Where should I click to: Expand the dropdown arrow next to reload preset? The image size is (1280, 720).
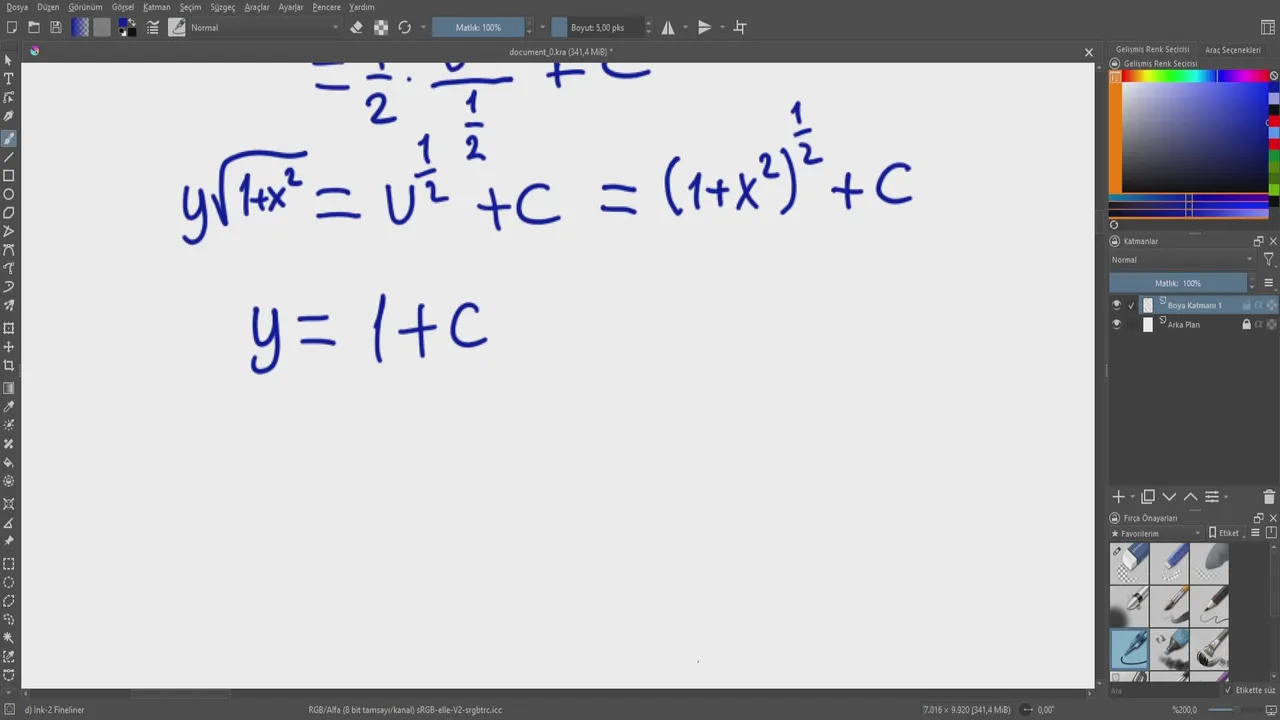pos(423,27)
